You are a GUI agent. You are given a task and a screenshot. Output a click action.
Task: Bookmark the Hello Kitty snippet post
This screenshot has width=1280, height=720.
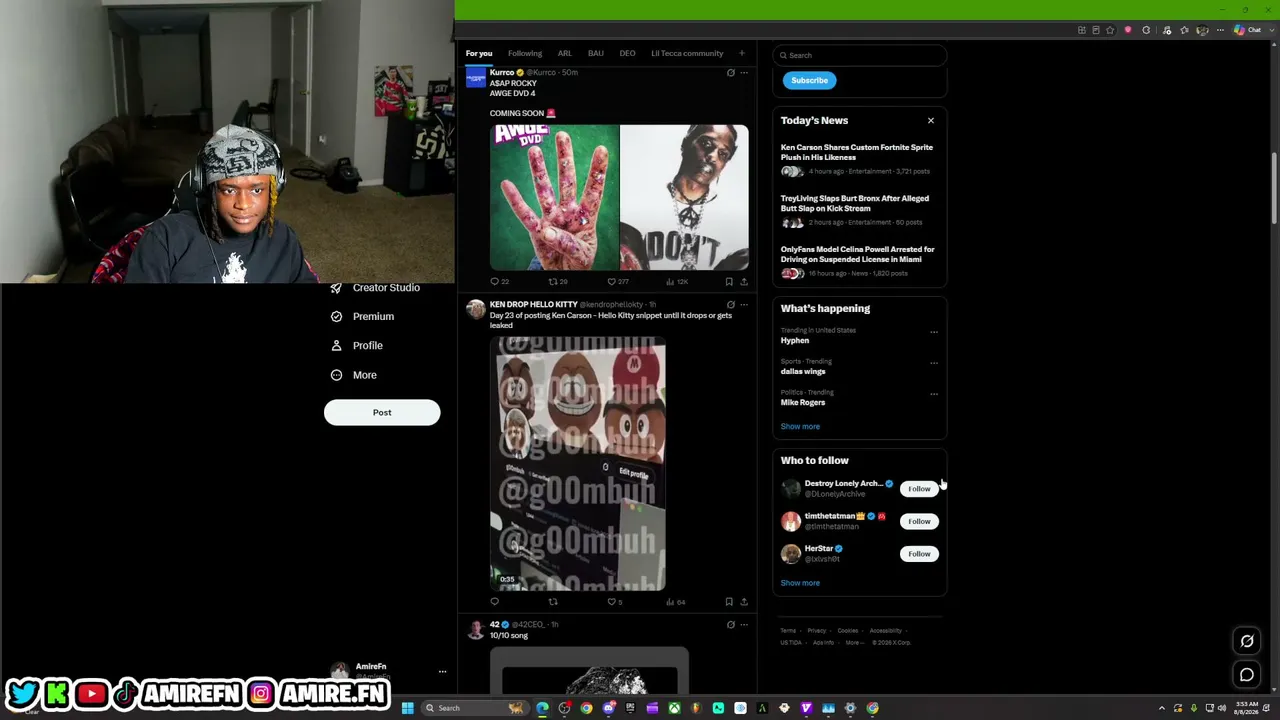[x=729, y=602]
